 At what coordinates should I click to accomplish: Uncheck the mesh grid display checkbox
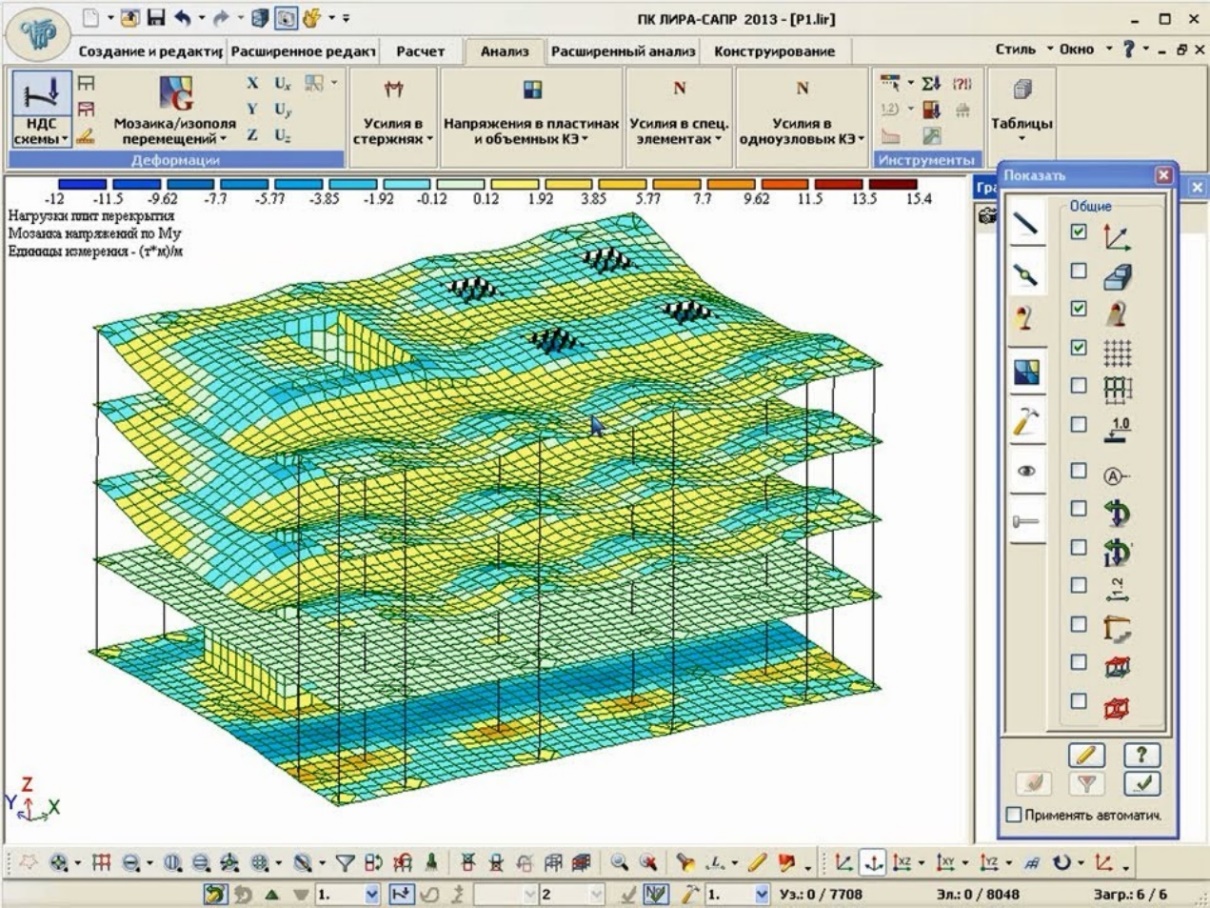point(1078,348)
